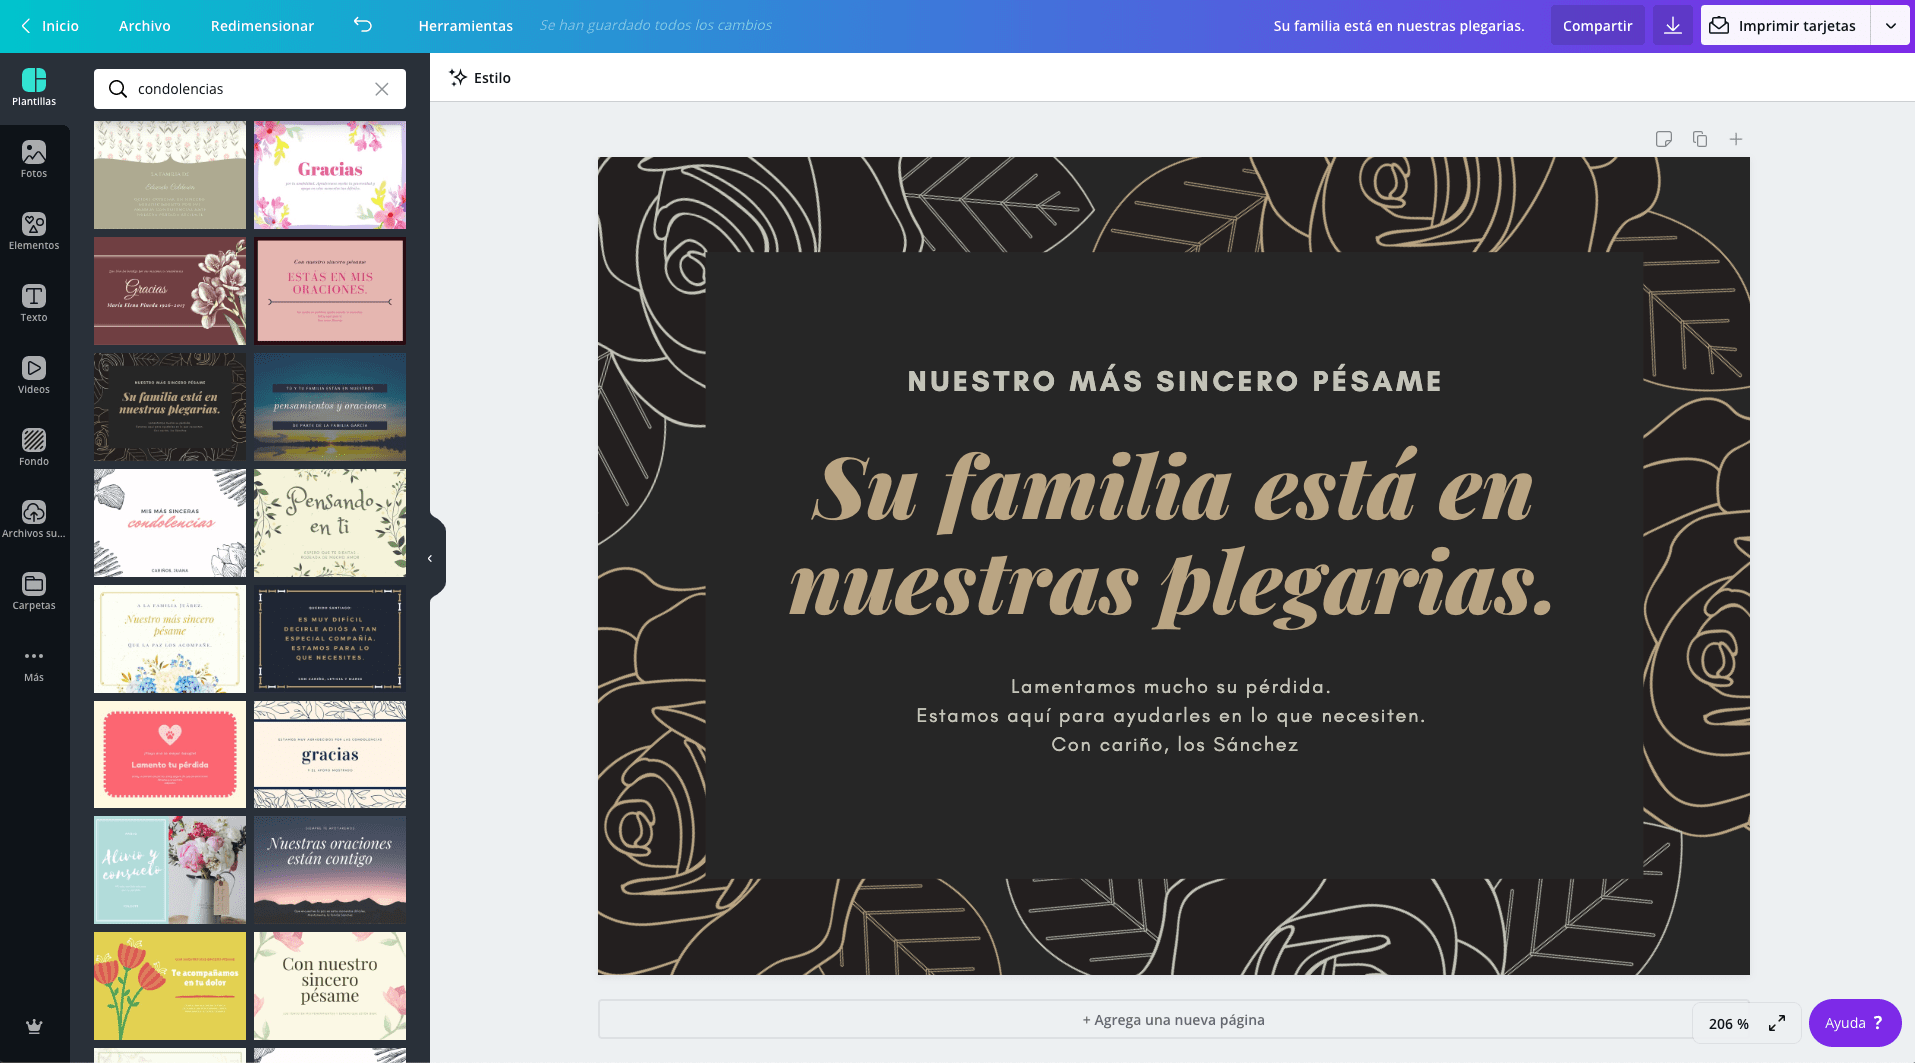Collapse the templates side panel
The image size is (1915, 1063).
coord(431,558)
